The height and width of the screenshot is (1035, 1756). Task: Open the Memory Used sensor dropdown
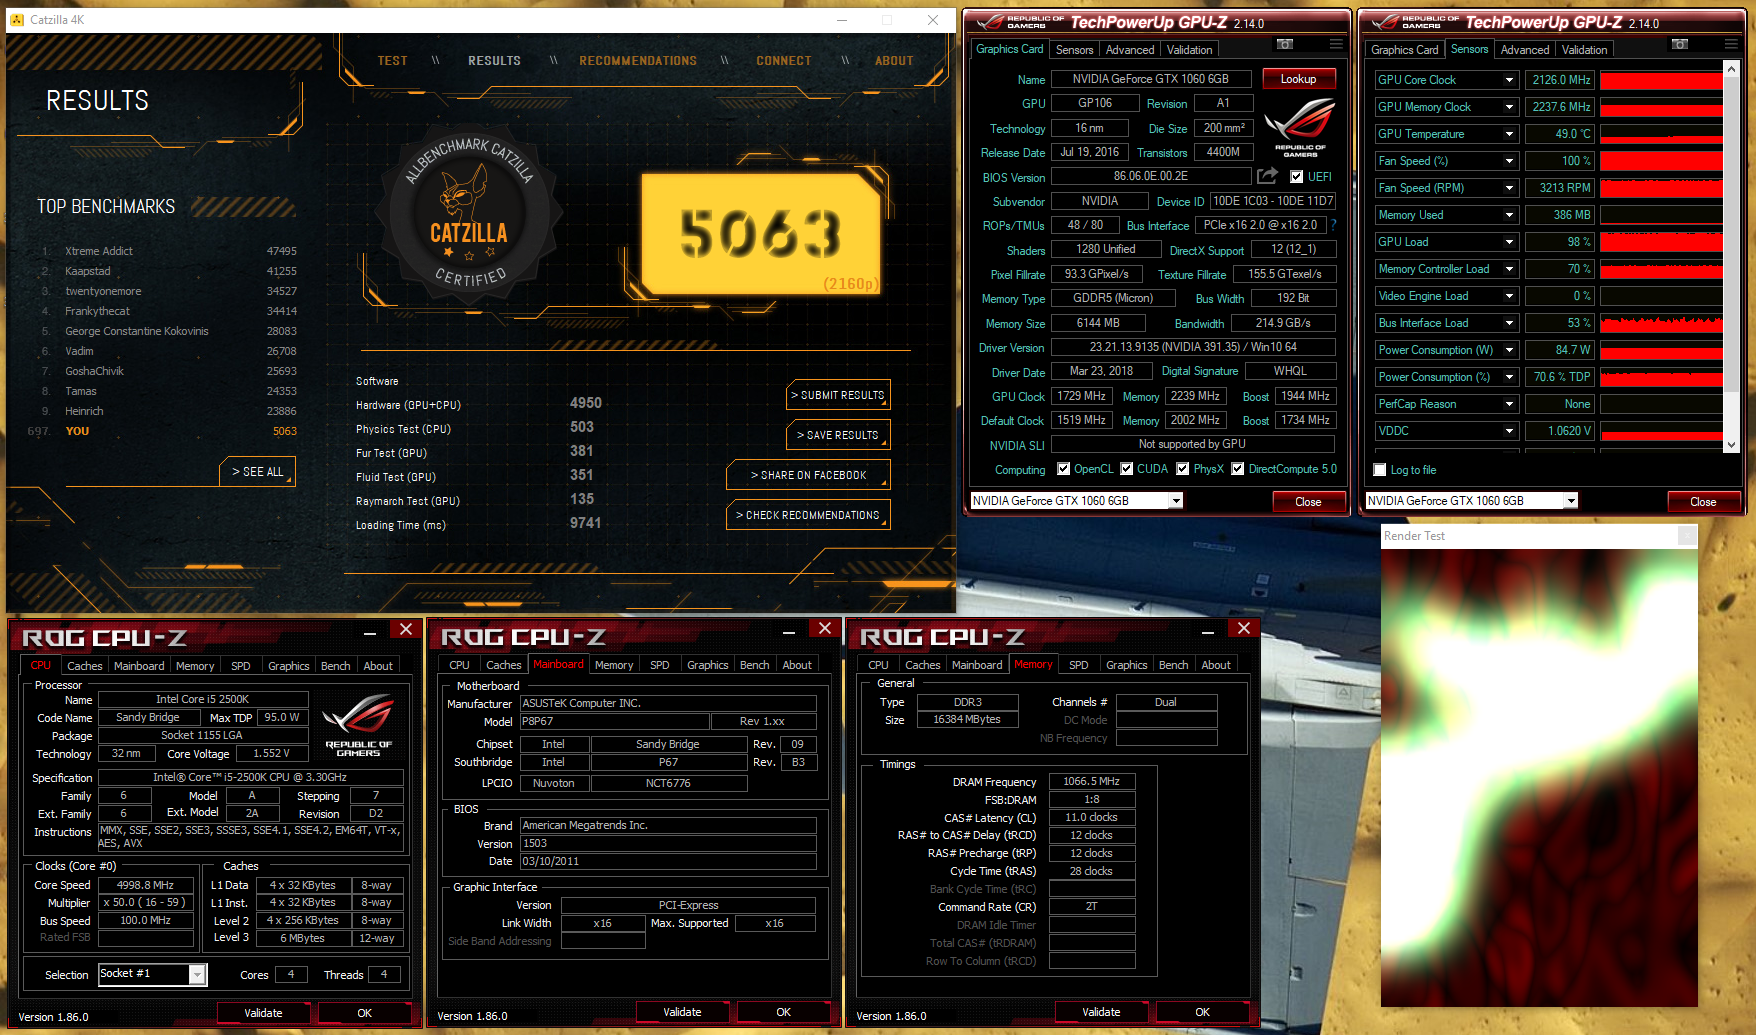coord(1509,215)
